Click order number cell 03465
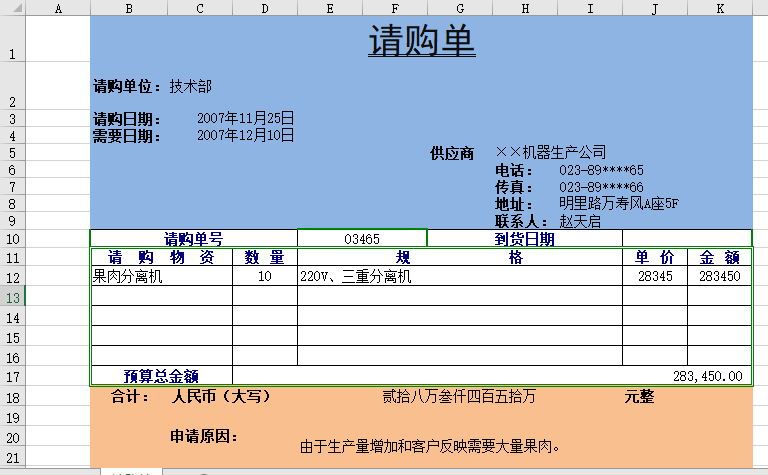This screenshot has width=768, height=475. point(361,239)
